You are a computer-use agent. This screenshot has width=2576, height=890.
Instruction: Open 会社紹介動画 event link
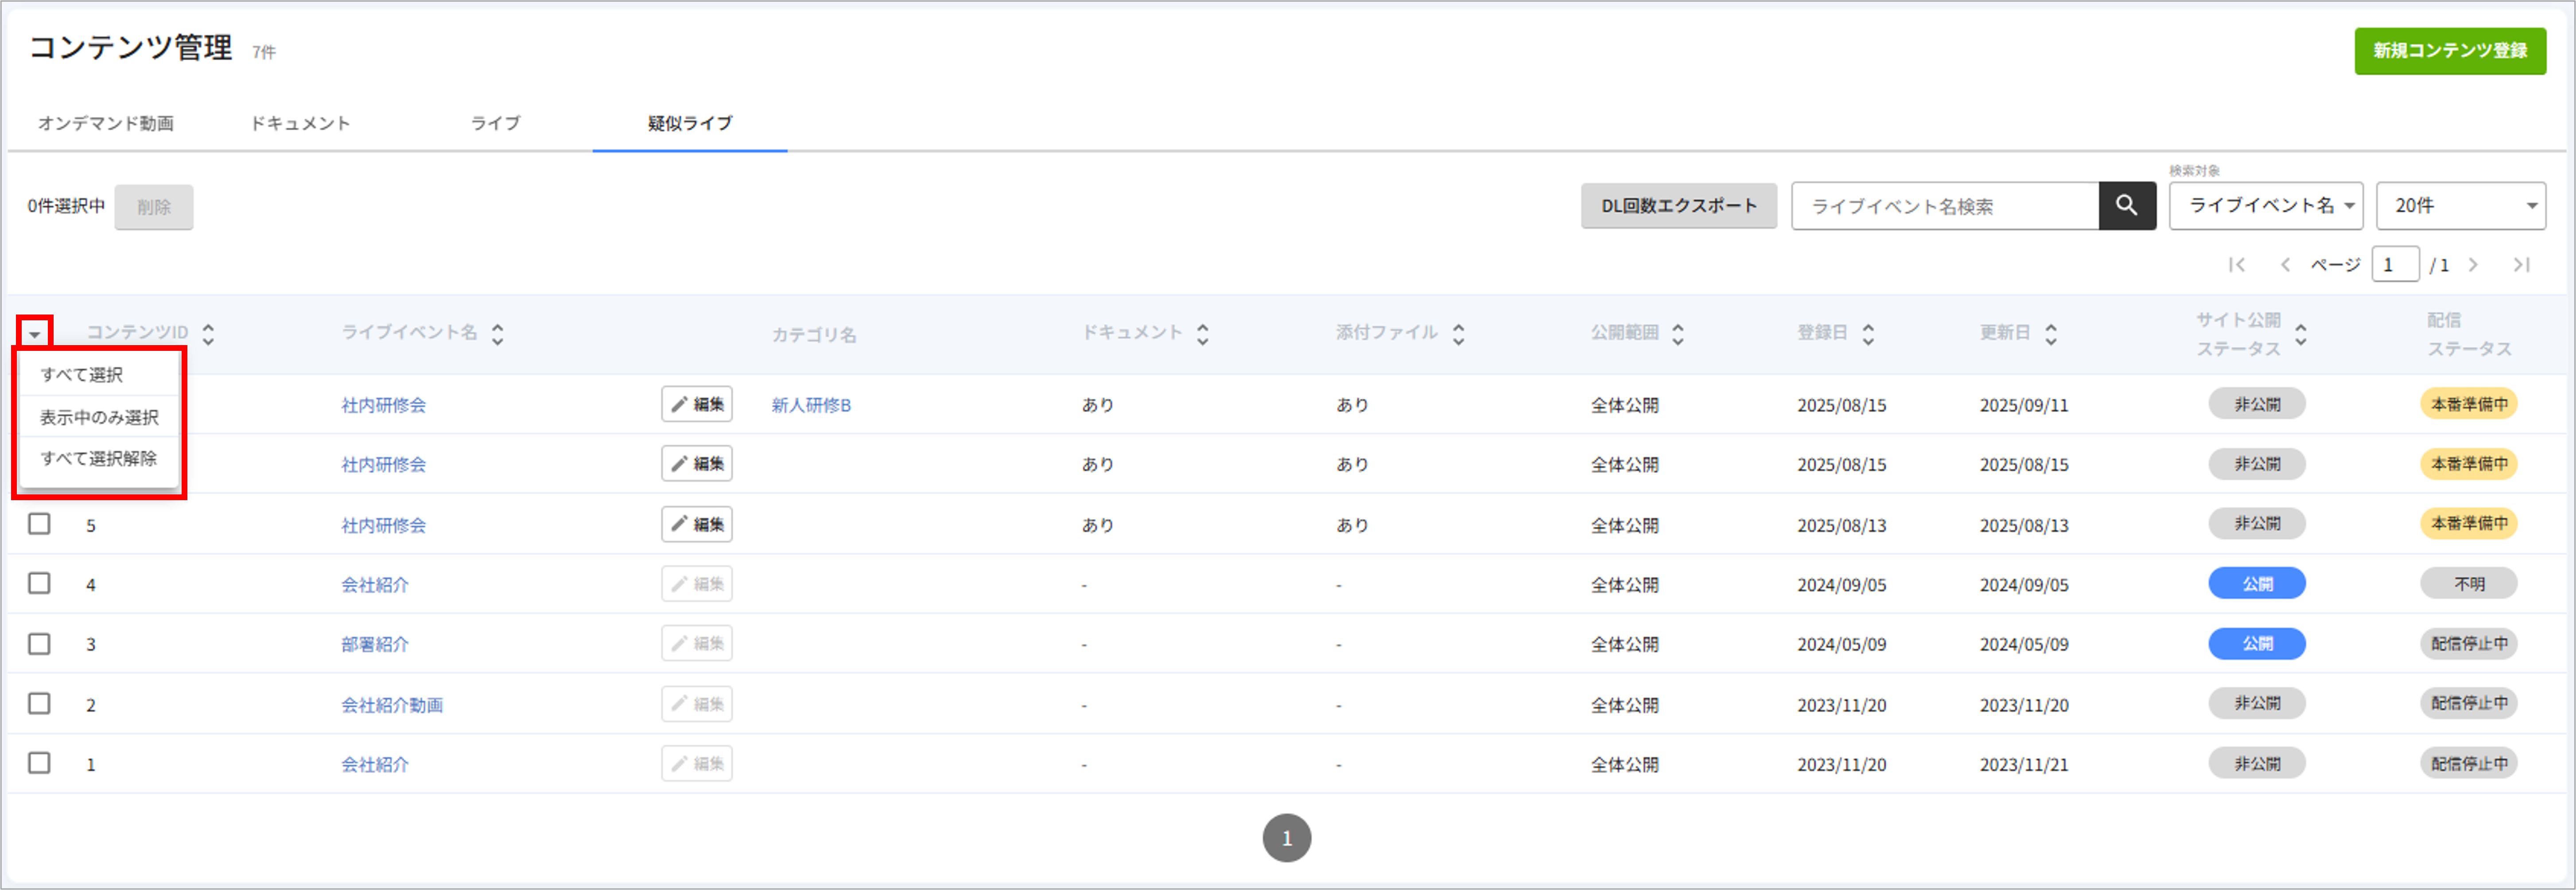click(392, 705)
